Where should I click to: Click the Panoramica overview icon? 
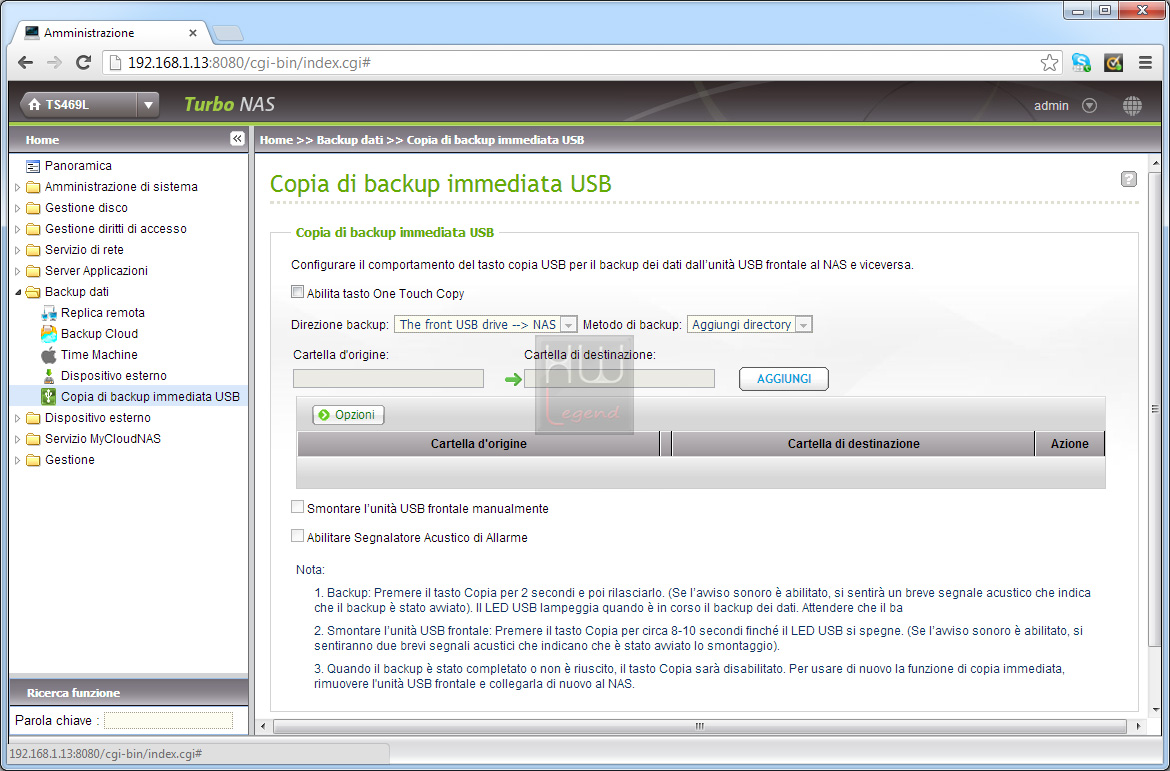[x=33, y=166]
